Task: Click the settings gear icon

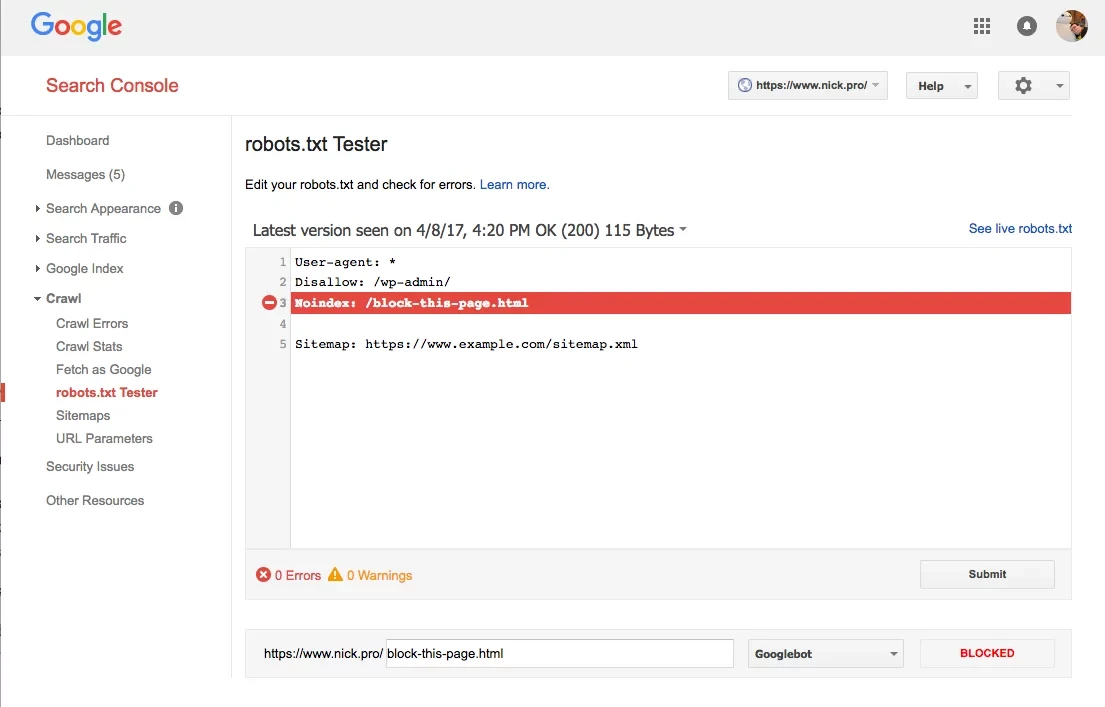Action: click(1023, 86)
